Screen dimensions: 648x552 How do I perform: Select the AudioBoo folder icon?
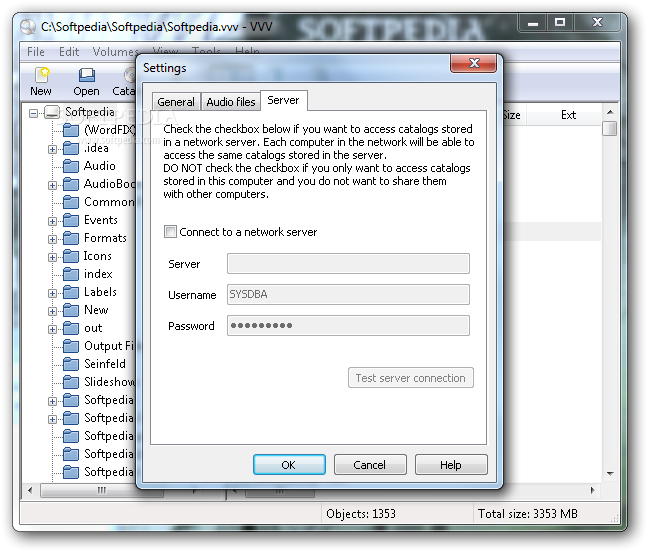point(71,184)
